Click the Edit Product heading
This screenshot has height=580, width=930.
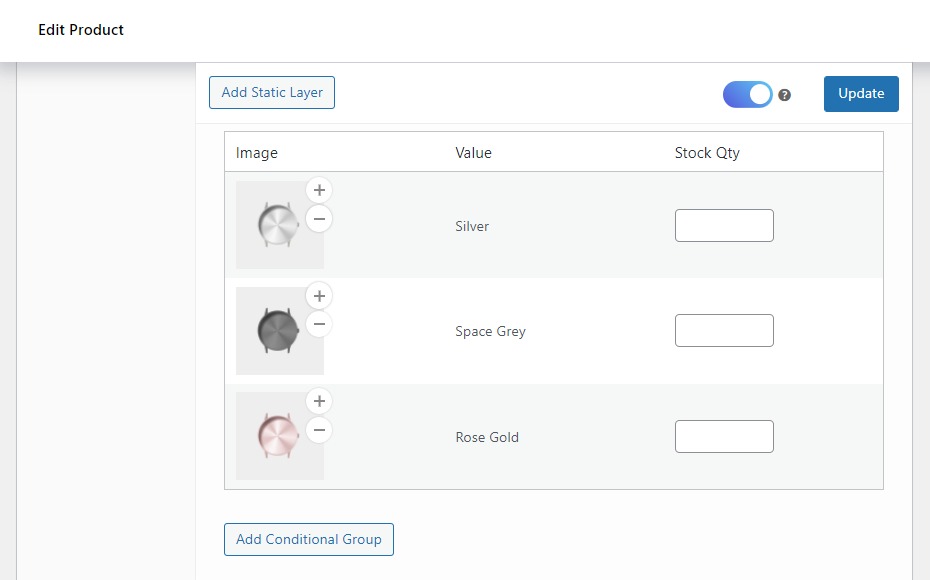click(80, 29)
